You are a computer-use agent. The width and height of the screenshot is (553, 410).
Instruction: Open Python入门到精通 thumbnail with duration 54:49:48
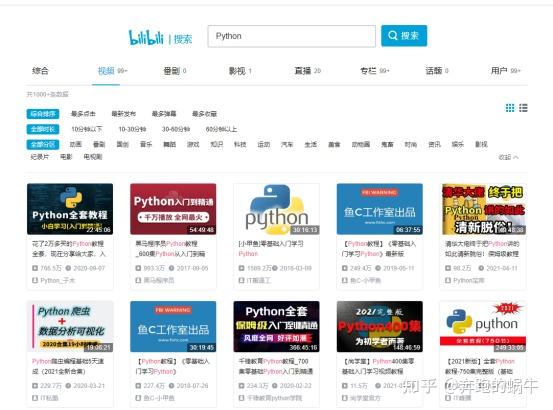pyautogui.click(x=173, y=209)
